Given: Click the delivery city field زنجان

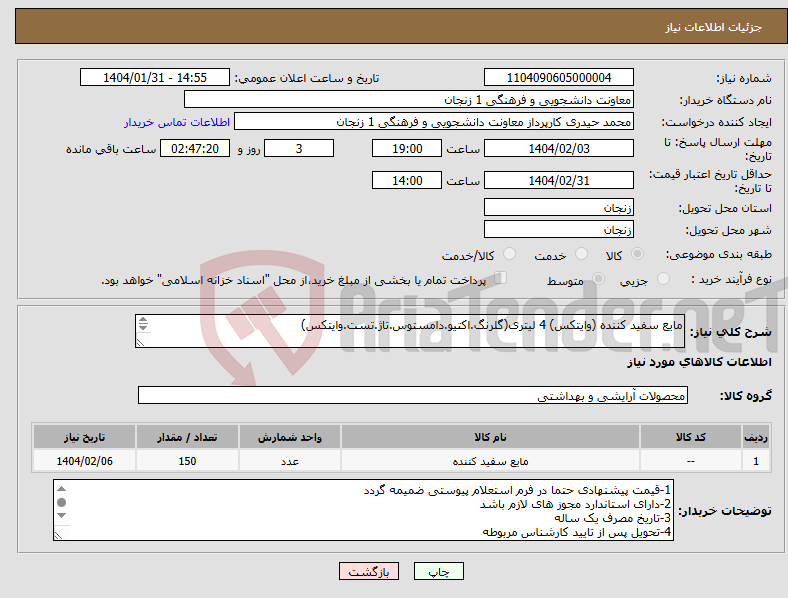Looking at the screenshot, I should coord(559,230).
